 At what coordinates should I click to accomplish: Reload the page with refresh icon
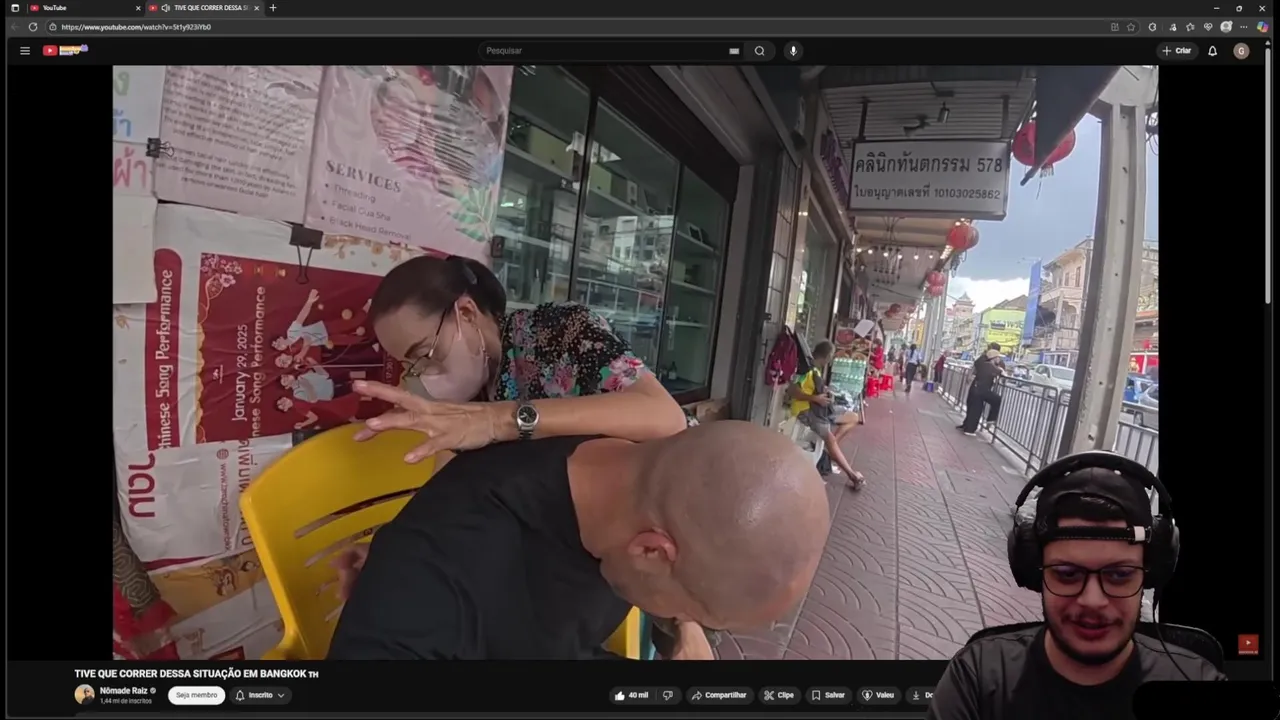click(x=32, y=27)
